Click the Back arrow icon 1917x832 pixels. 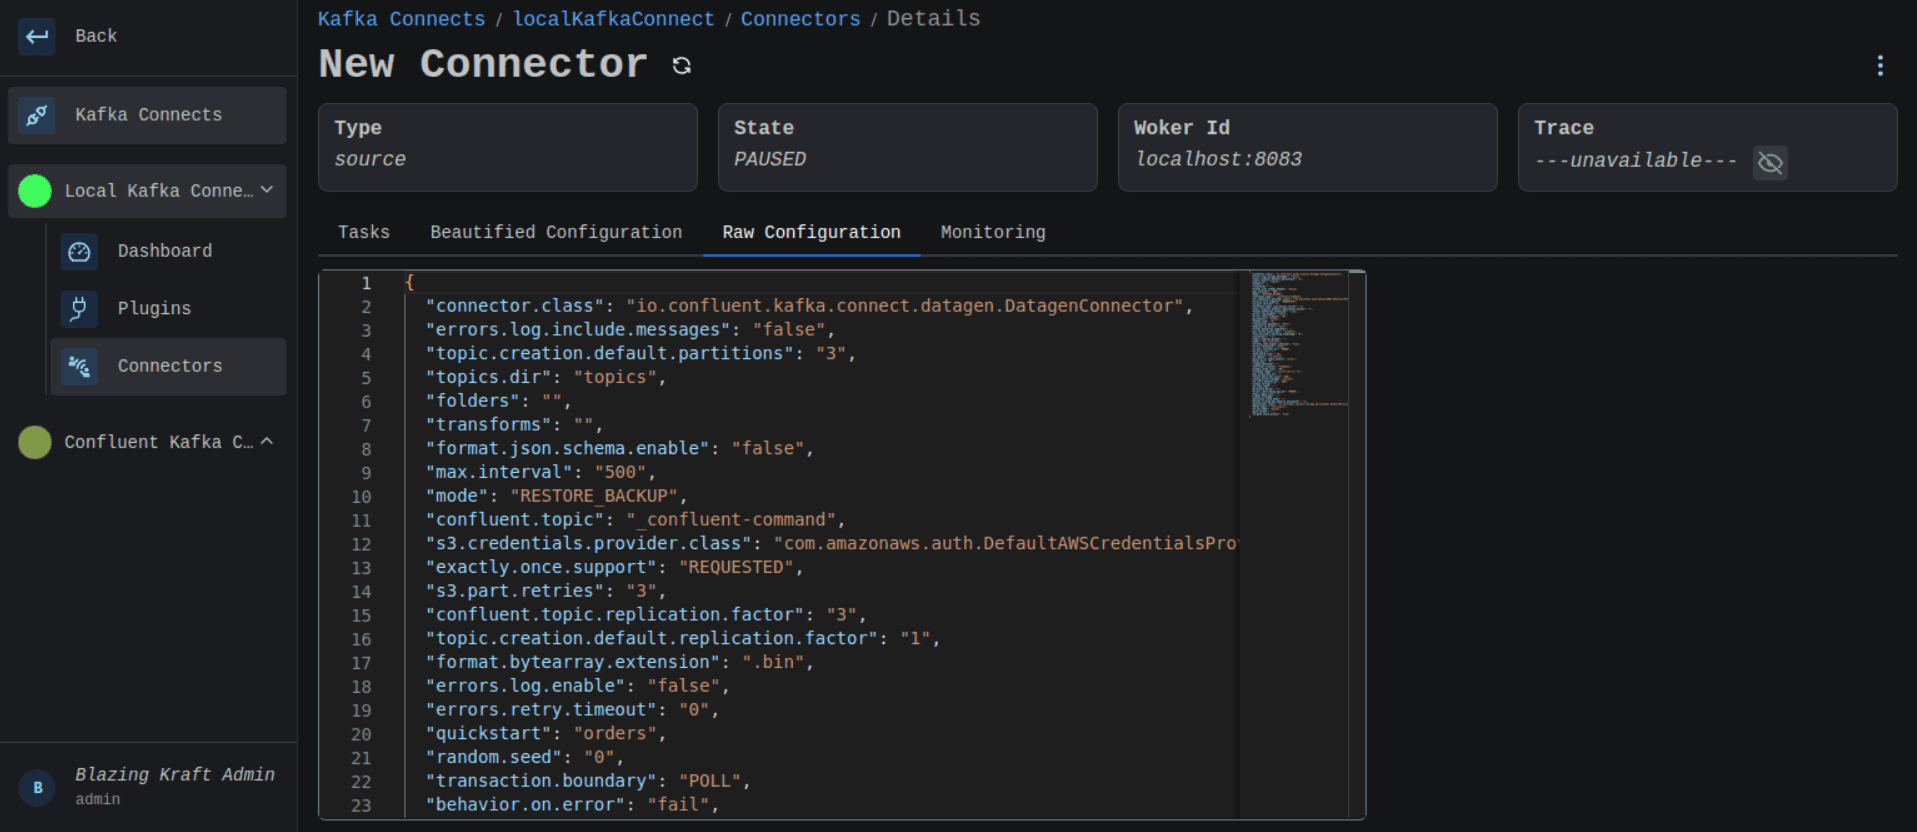(x=37, y=36)
